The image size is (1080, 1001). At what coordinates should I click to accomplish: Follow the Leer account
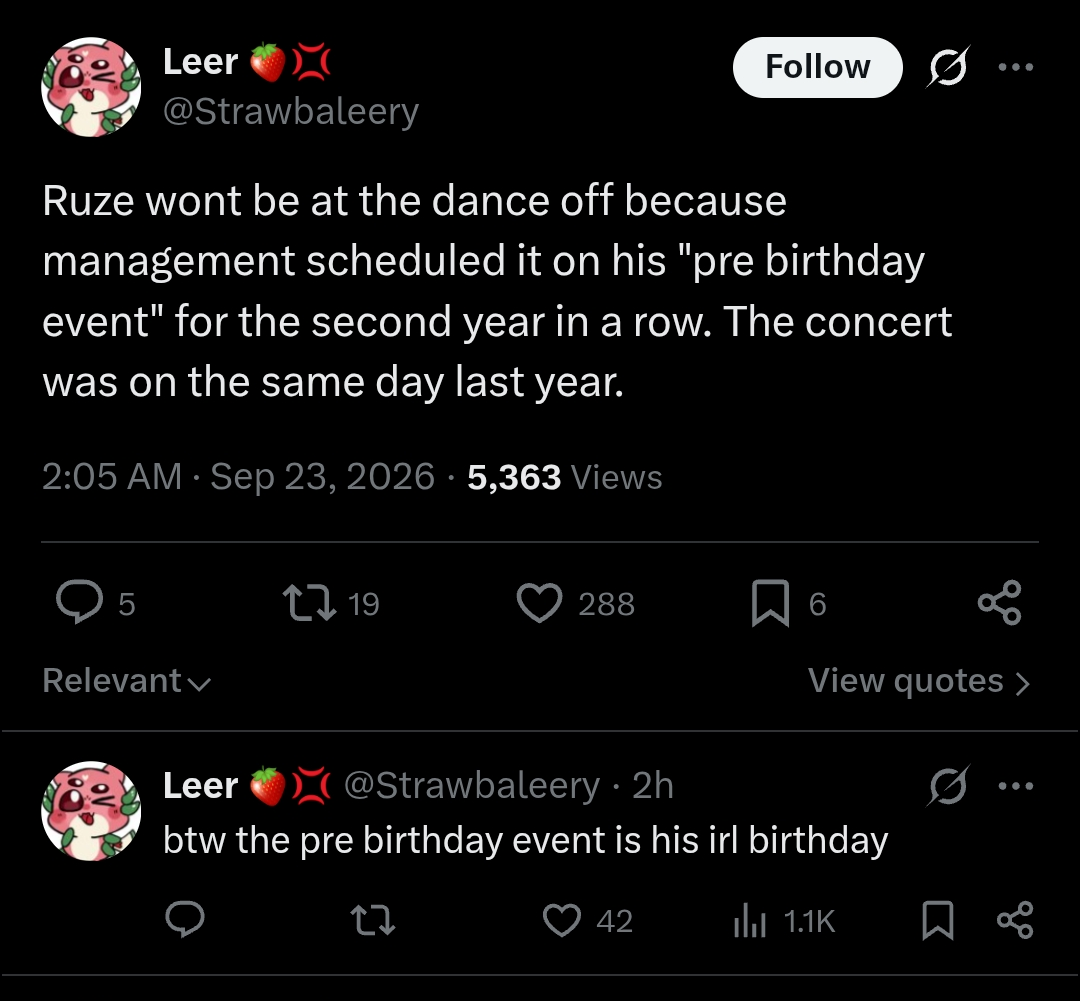click(818, 68)
